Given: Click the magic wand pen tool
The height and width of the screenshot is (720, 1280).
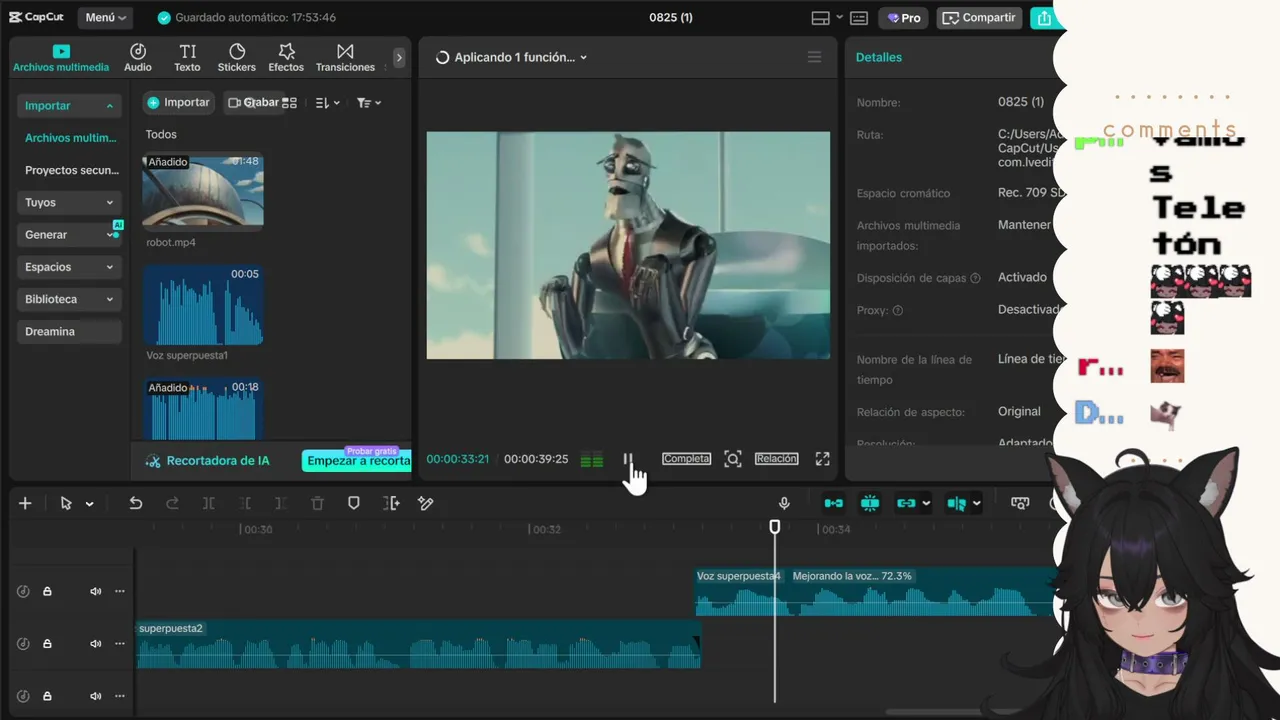Looking at the screenshot, I should (426, 503).
